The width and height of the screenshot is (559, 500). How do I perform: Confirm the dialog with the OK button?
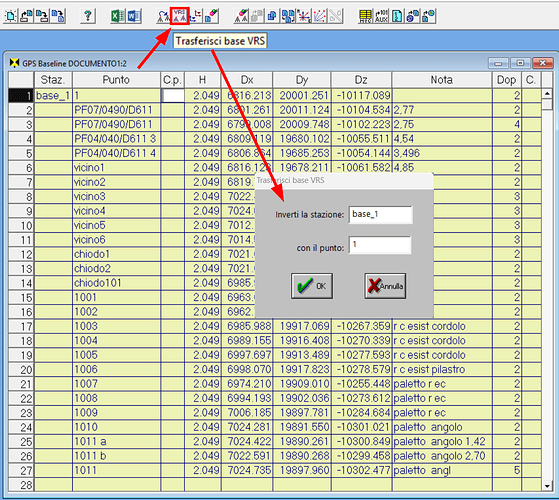312,286
